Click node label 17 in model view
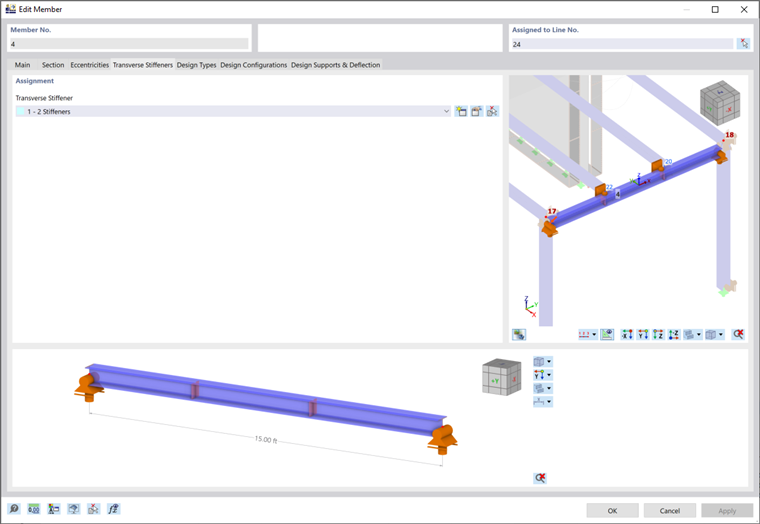This screenshot has width=760, height=524. [552, 211]
